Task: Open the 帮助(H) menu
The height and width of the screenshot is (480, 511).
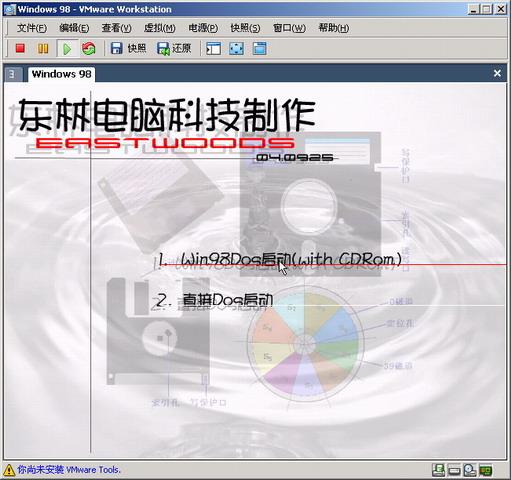Action: tap(333, 28)
